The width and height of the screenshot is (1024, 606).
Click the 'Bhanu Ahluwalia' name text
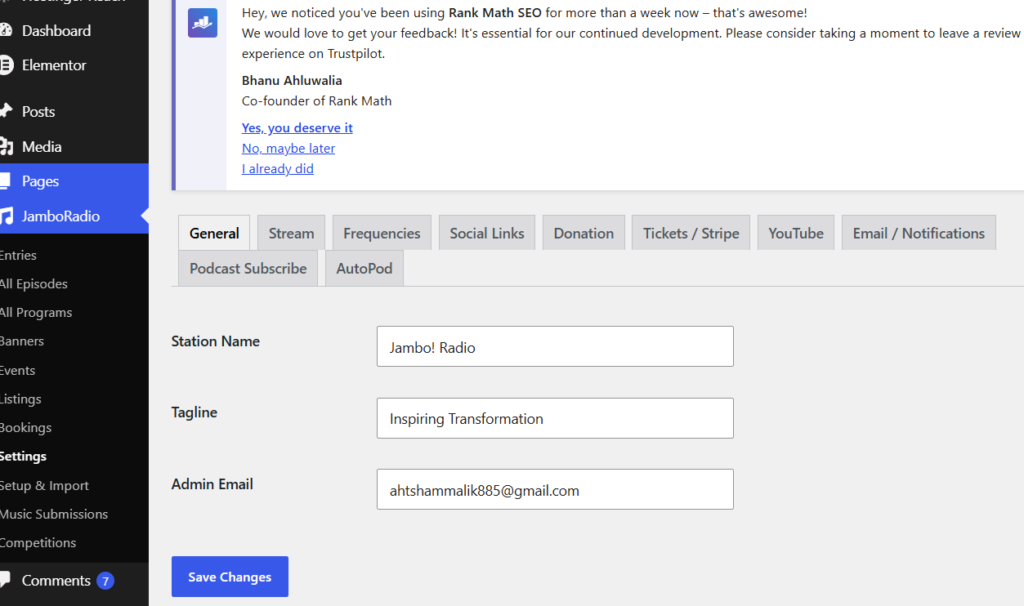292,80
